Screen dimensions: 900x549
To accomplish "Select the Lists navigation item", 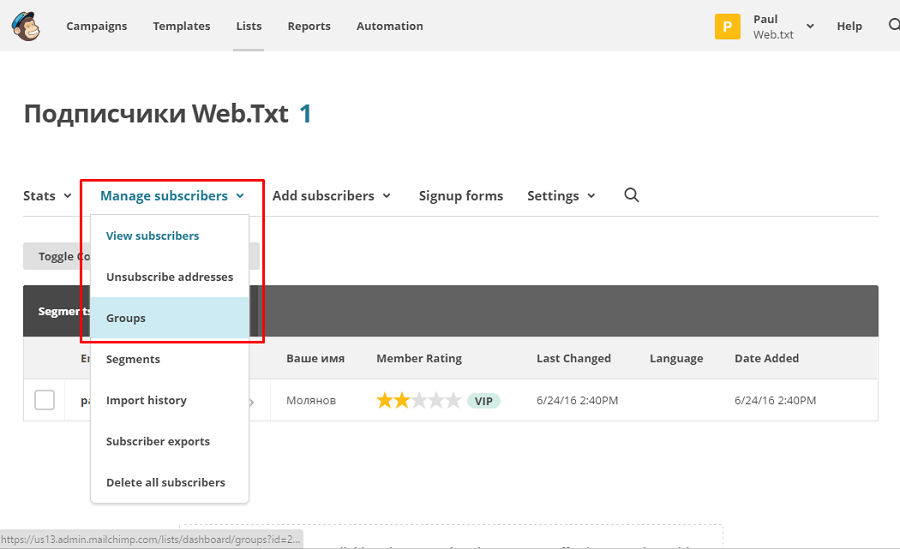I will (249, 26).
